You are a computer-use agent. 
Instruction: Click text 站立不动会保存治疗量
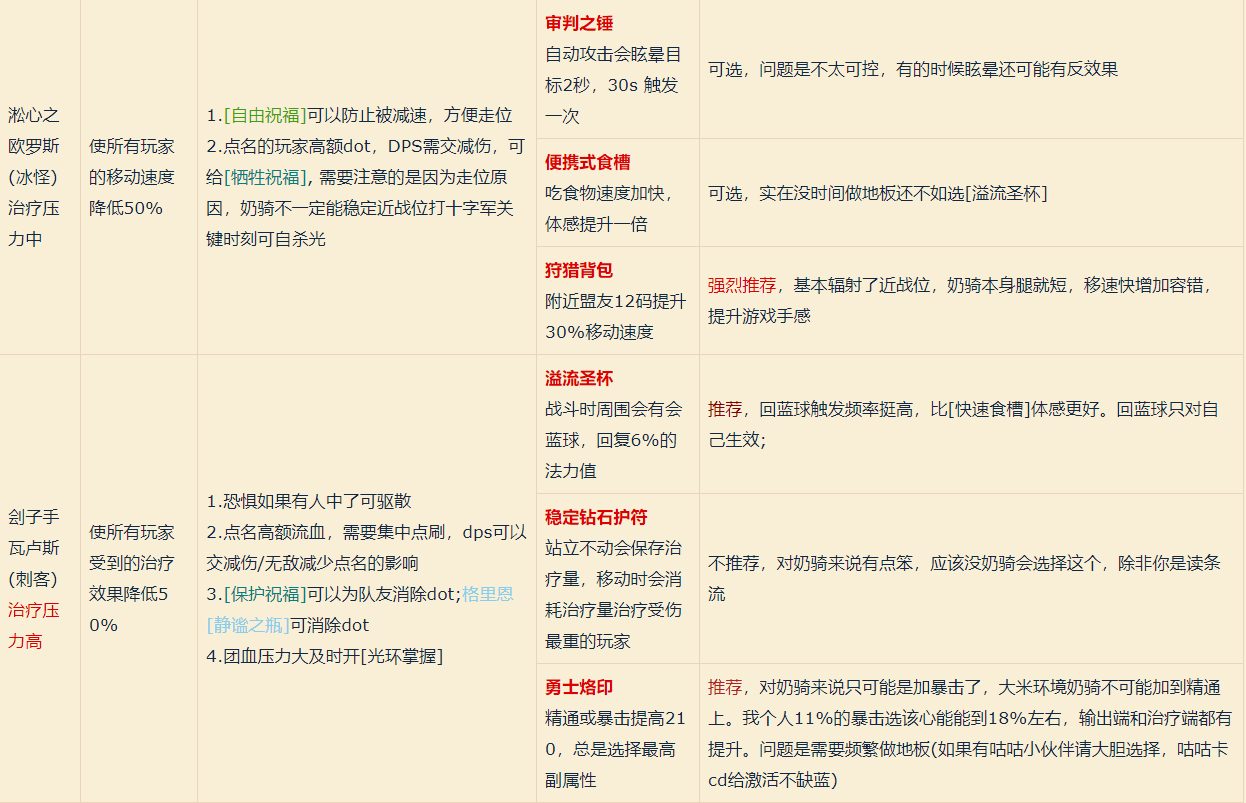click(613, 563)
